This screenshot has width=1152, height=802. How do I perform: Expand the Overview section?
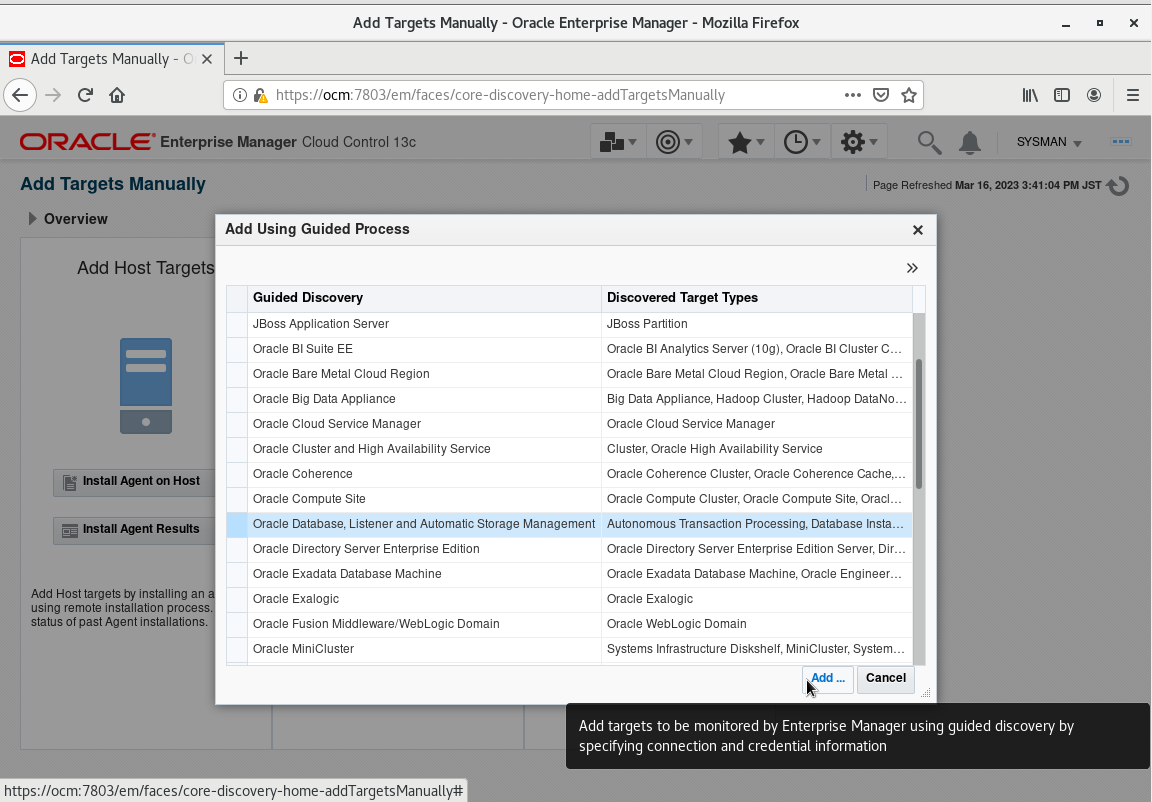tap(32, 219)
